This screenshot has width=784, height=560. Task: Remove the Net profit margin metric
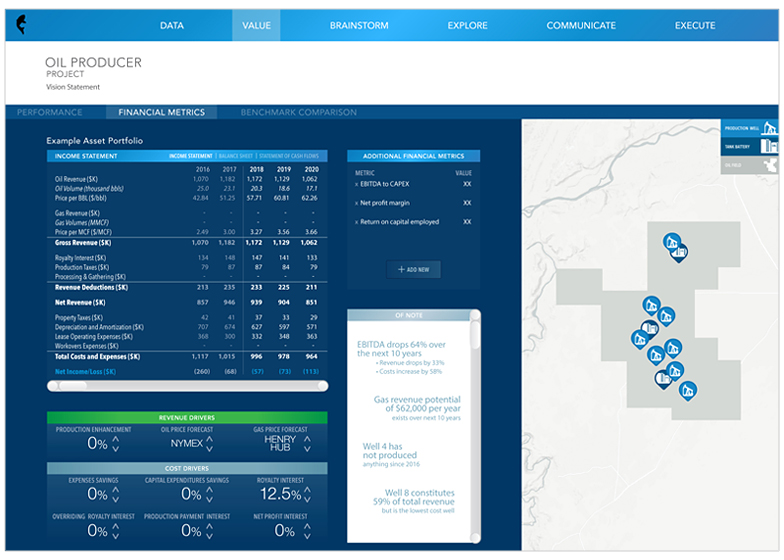pos(357,203)
